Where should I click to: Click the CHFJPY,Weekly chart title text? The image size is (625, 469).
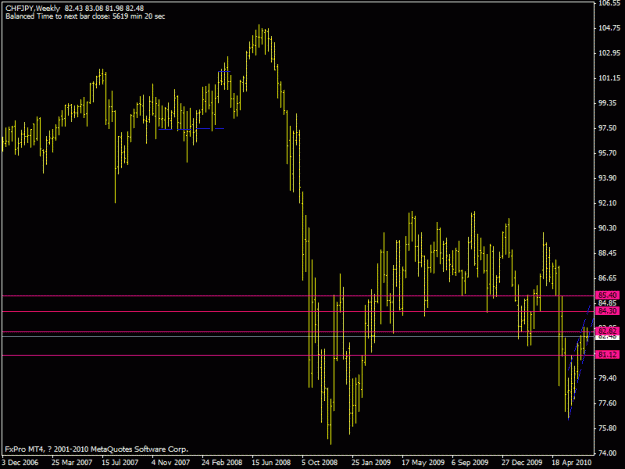click(x=33, y=8)
